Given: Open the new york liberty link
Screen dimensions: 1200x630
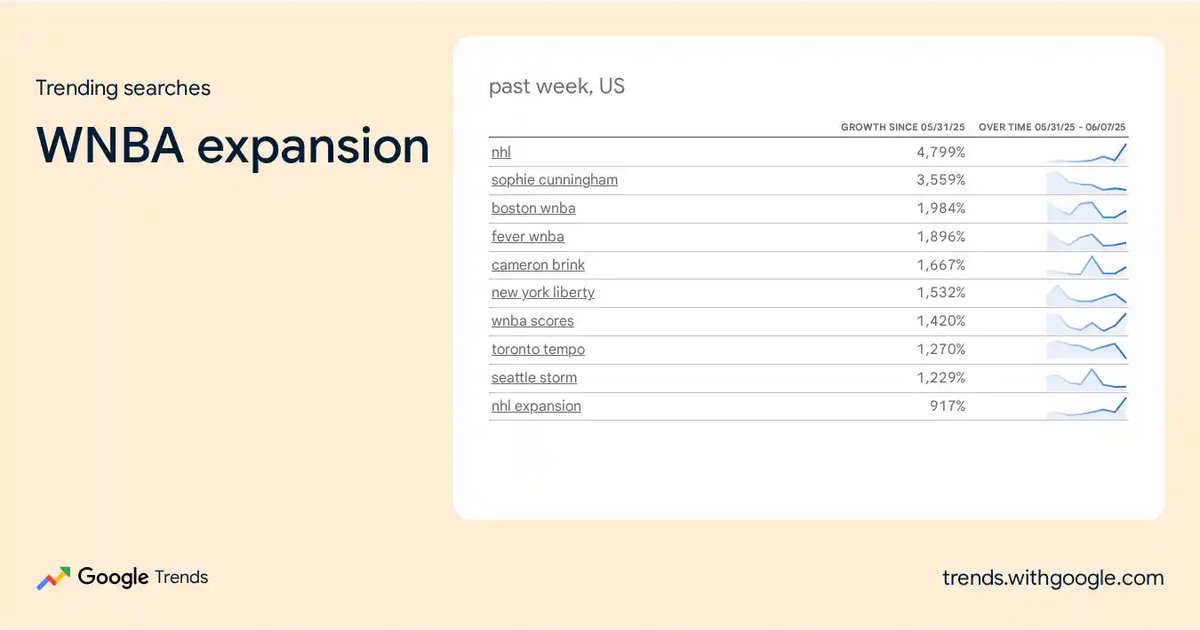Looking at the screenshot, I should coord(543,293).
